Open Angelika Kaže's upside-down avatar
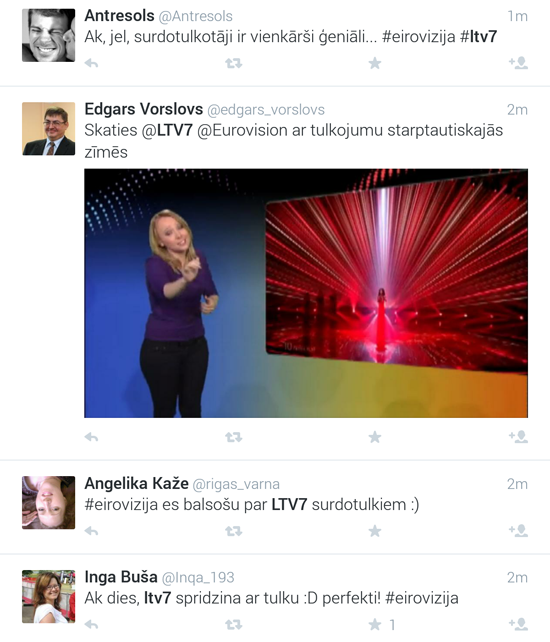 tap(48, 502)
